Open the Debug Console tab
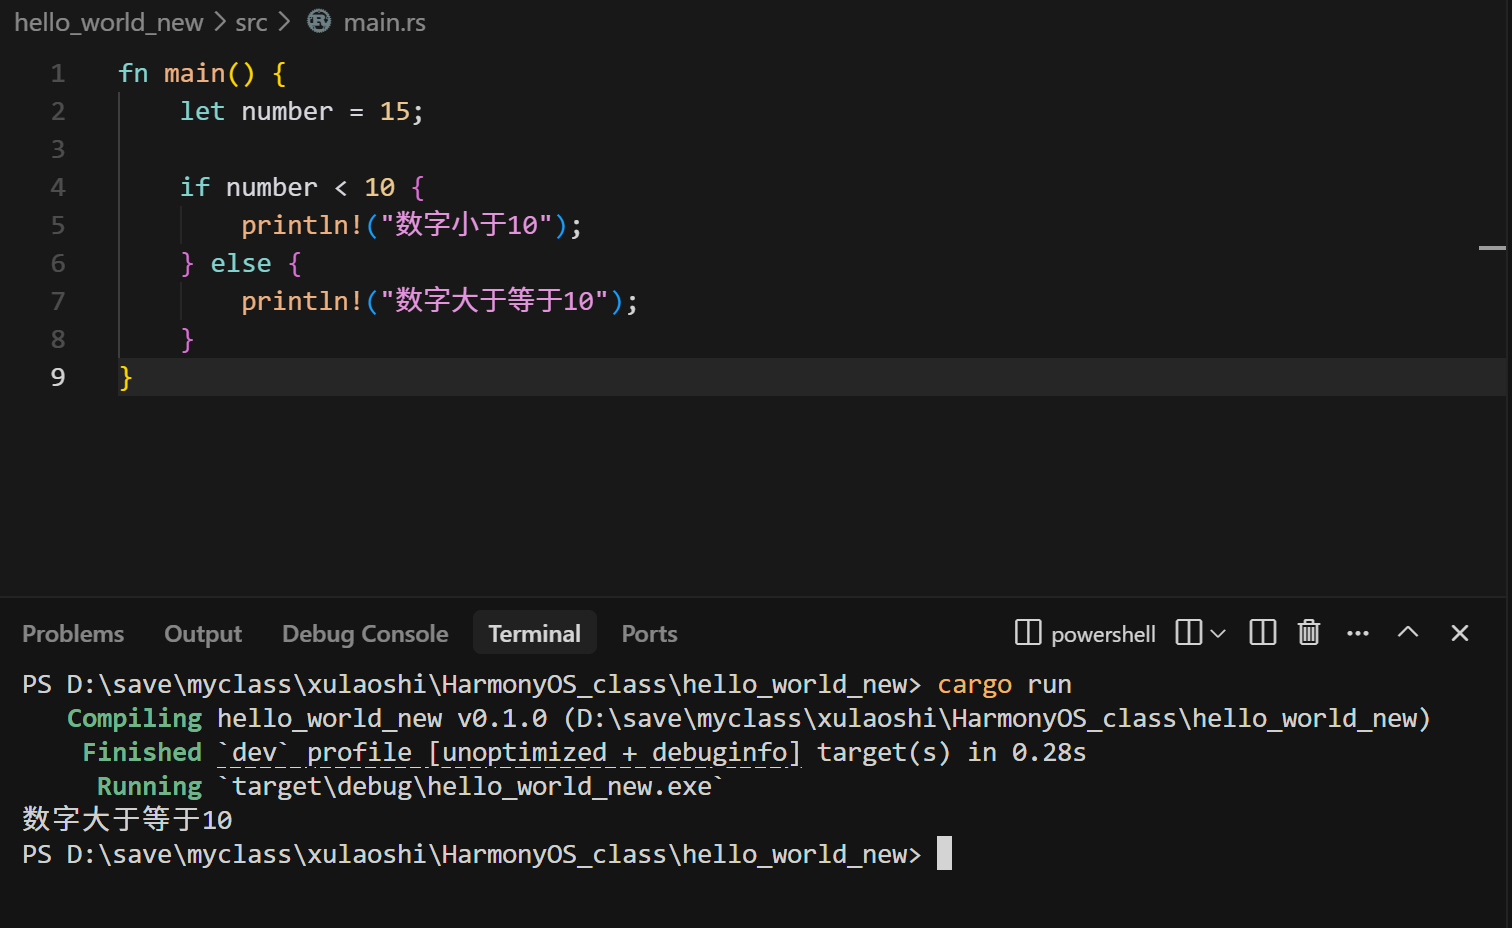Image resolution: width=1512 pixels, height=928 pixels. (365, 634)
